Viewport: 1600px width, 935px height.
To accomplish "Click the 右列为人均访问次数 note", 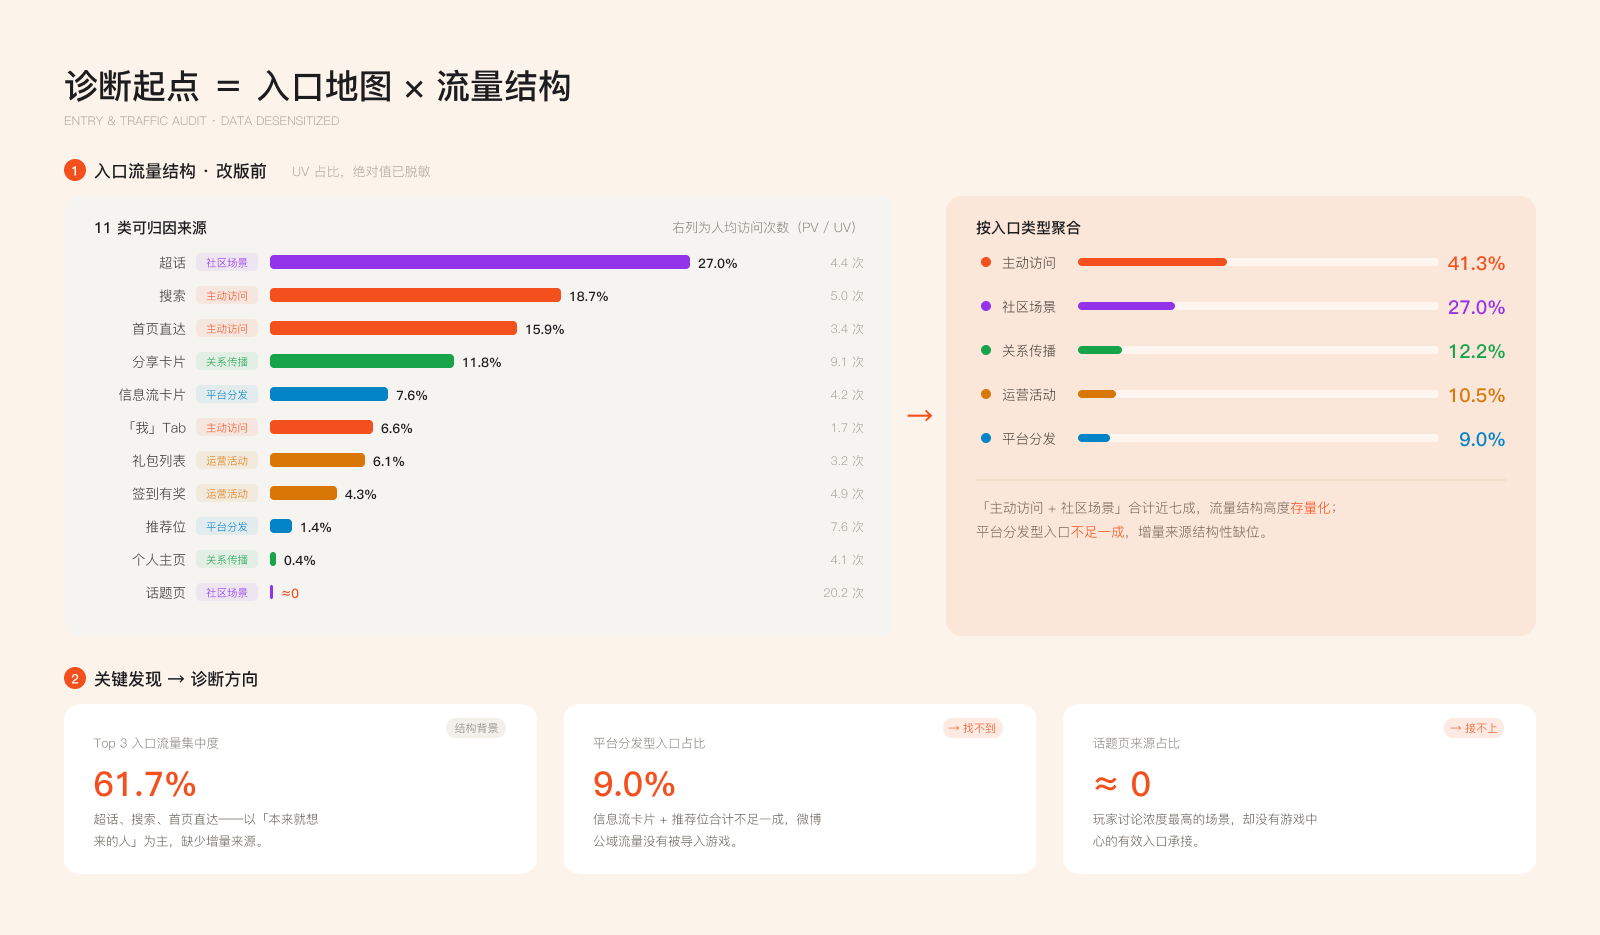I will click(764, 227).
